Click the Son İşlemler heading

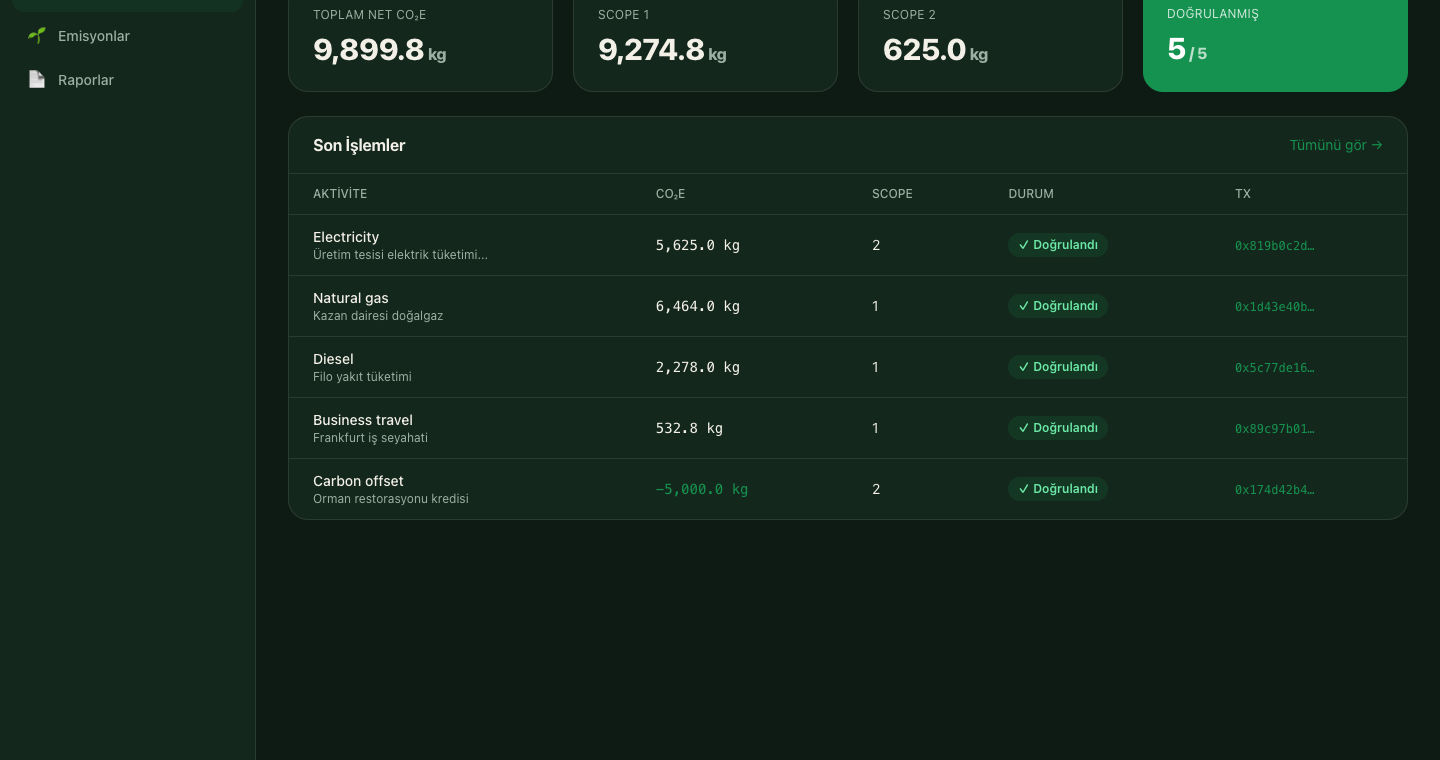coord(359,145)
